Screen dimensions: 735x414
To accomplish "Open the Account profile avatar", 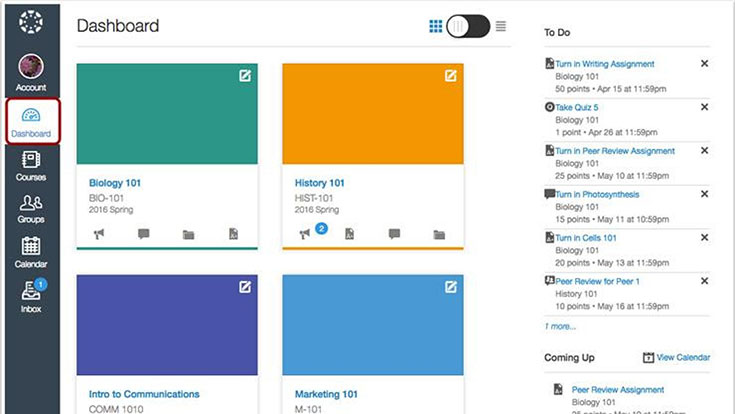I will [31, 67].
